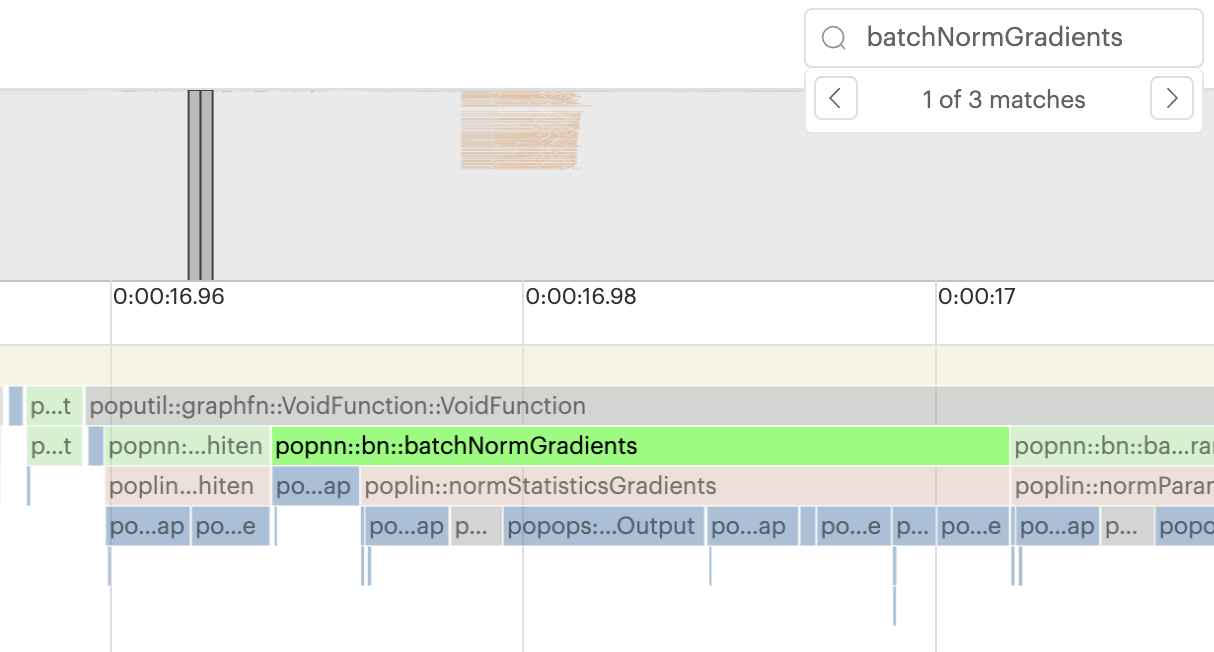1214x652 pixels.
Task: Click the magnifier search icon
Action: (x=834, y=38)
